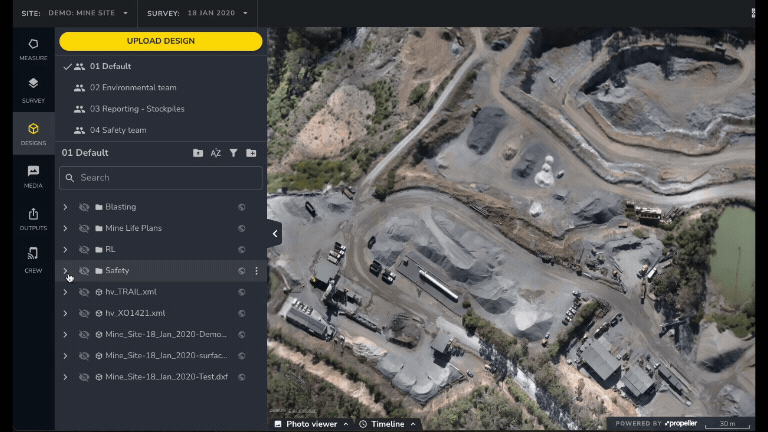Image resolution: width=768 pixels, height=432 pixels.
Task: Collapse the side panel with arrow handle
Action: point(274,234)
